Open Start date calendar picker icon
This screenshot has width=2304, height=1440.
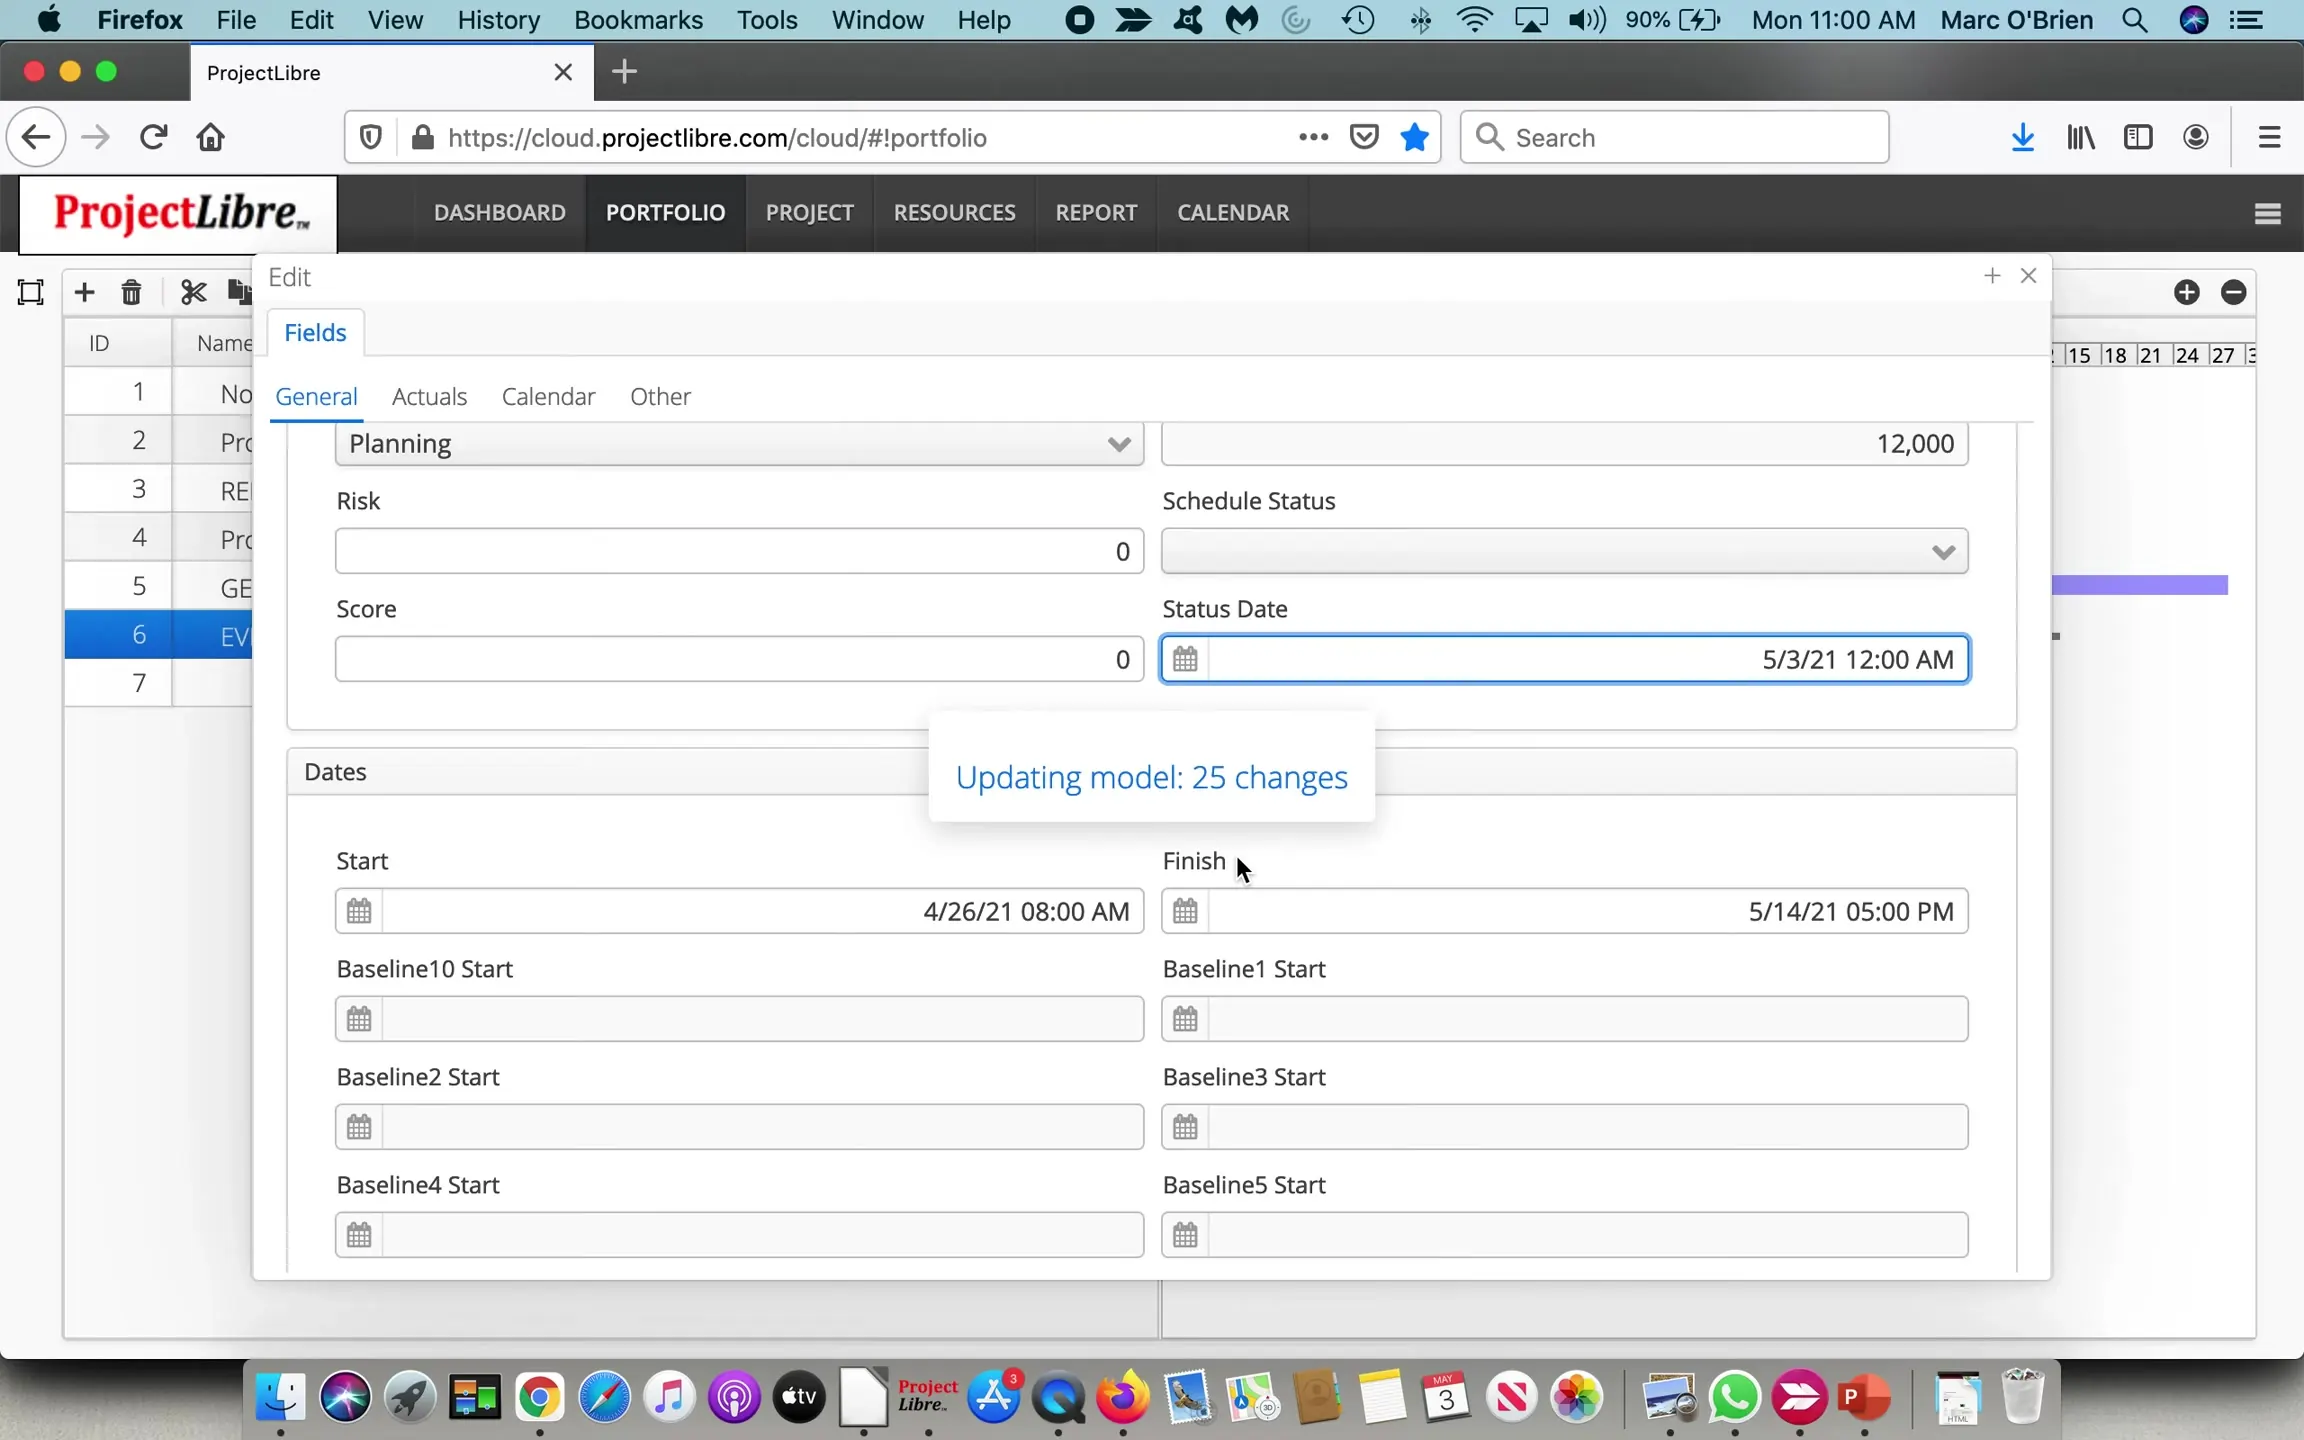coord(359,911)
